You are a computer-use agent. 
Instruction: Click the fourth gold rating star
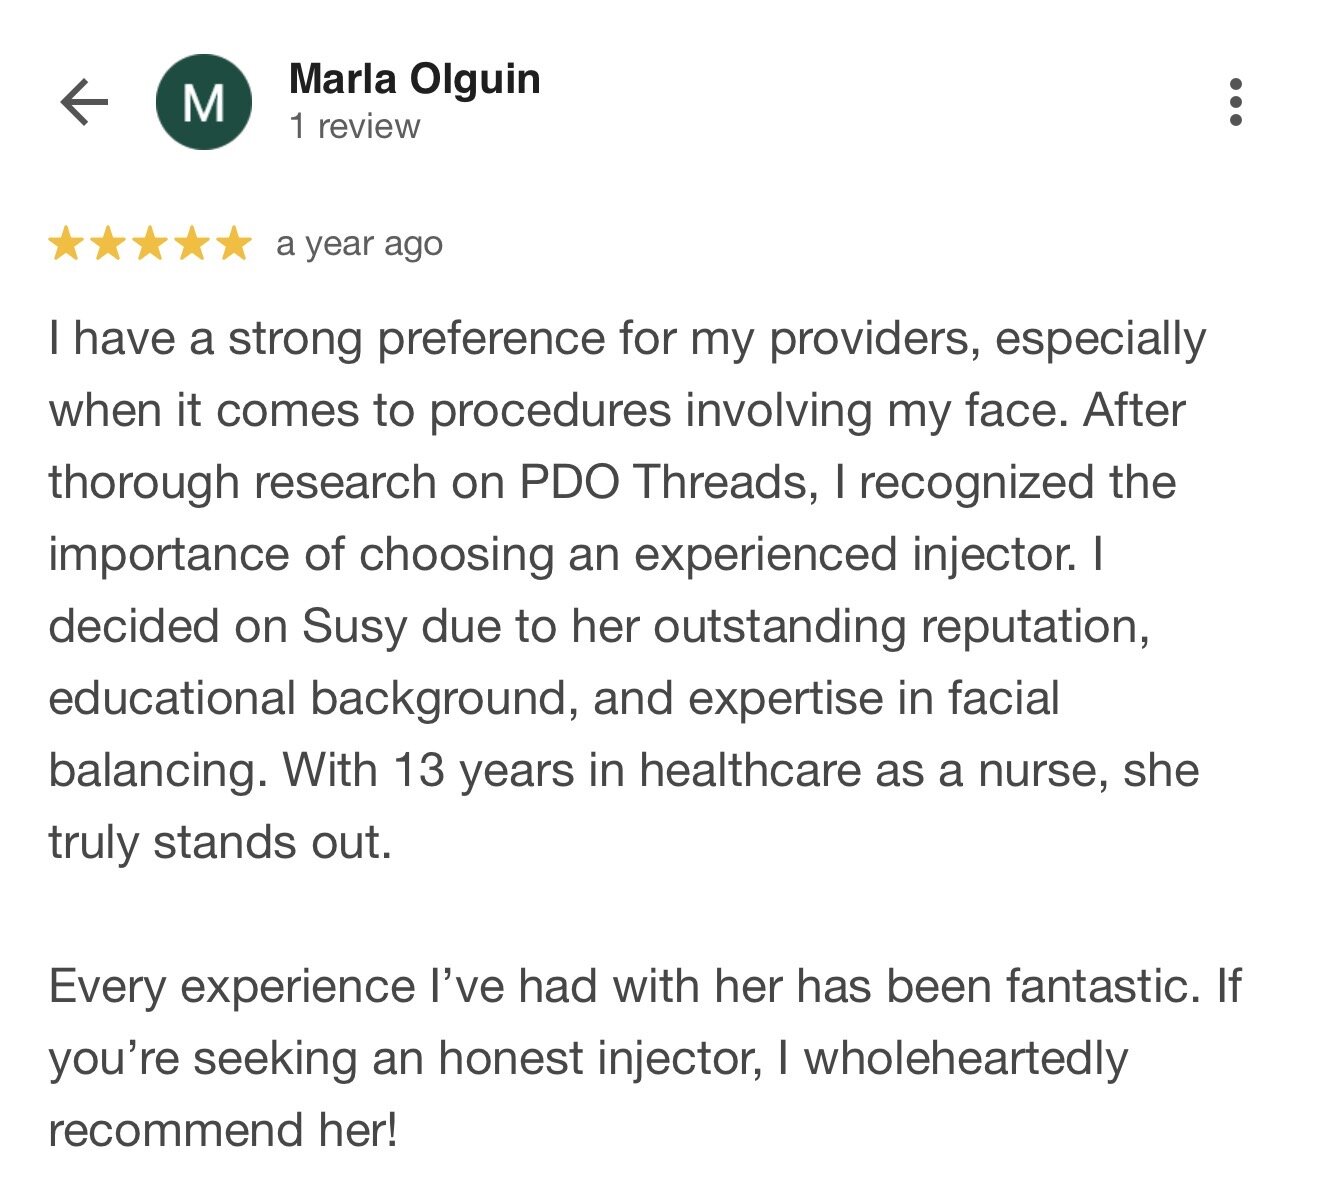point(192,244)
